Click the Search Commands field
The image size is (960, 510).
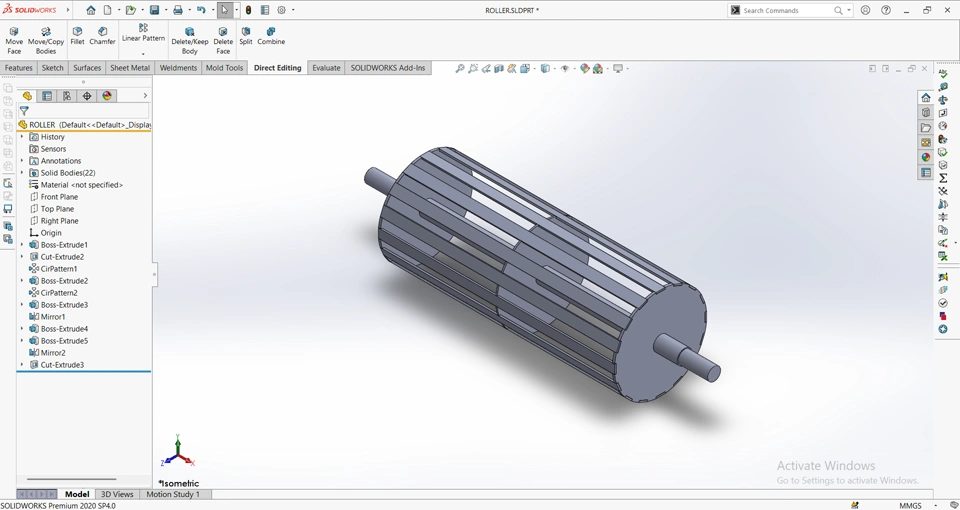pos(788,10)
